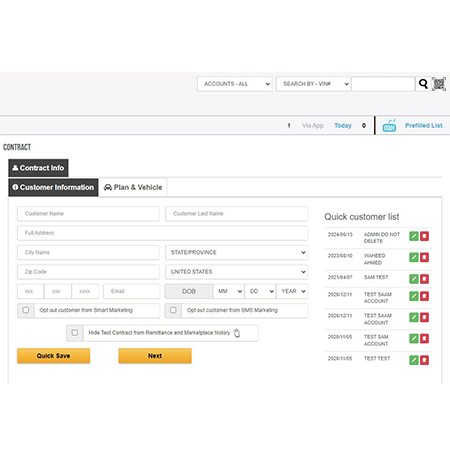The height and width of the screenshot is (450, 450).
Task: Open the Prefilled List link
Action: click(x=424, y=126)
